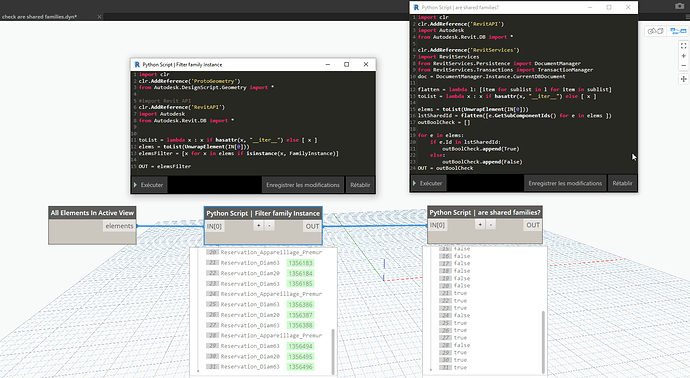Screen dimensions: 690x378
Task: Remove input port on 'are shared families?' node
Action: (x=491, y=225)
